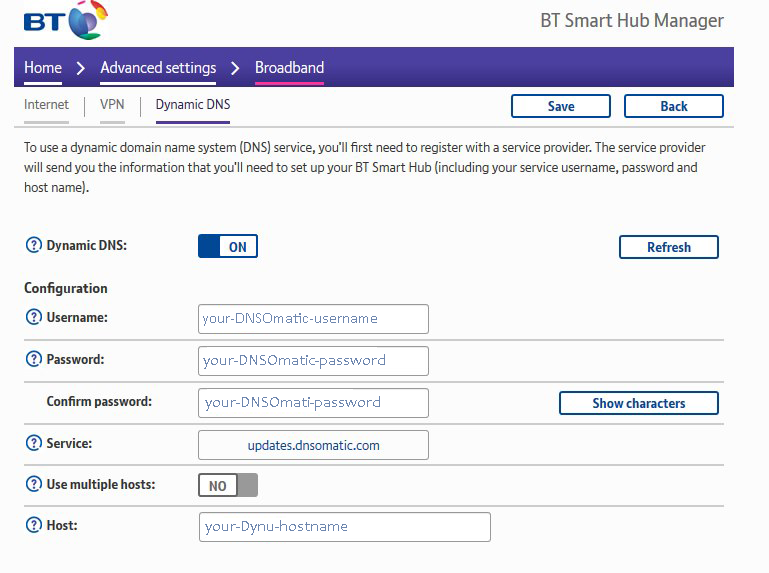Focus the Confirm password field
This screenshot has width=769, height=573.
click(313, 403)
